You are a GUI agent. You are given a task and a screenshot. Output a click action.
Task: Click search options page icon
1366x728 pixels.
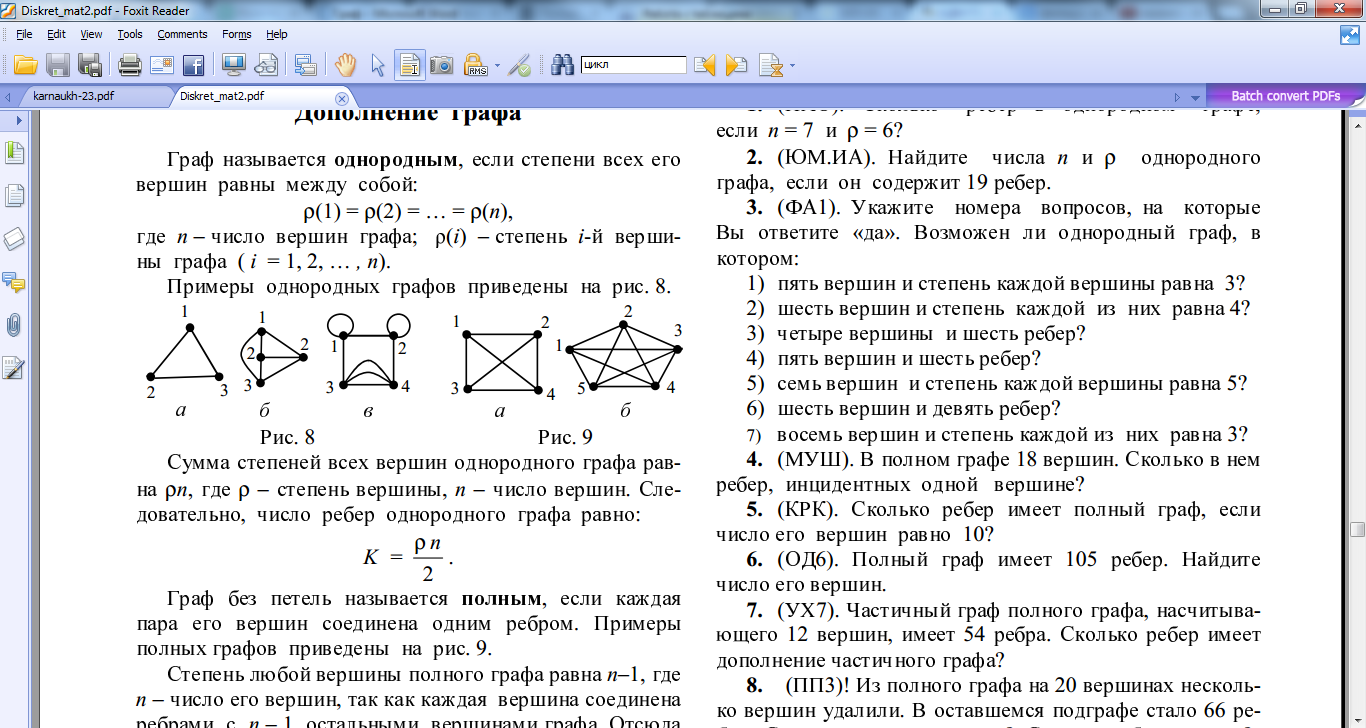770,65
